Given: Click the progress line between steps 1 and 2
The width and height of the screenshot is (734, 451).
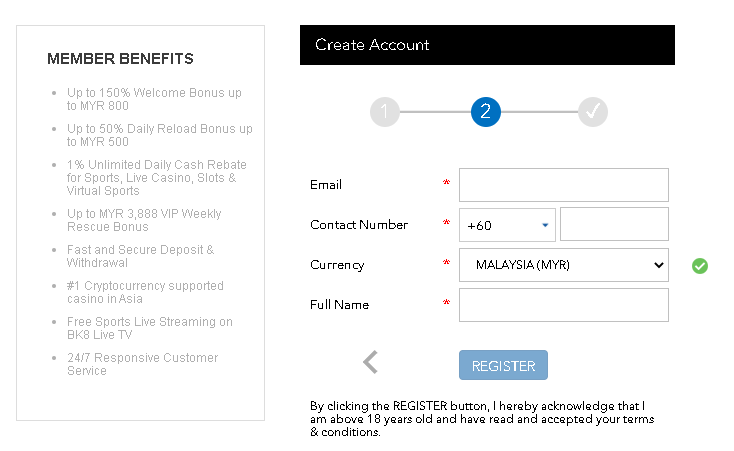Looking at the screenshot, I should [x=435, y=112].
